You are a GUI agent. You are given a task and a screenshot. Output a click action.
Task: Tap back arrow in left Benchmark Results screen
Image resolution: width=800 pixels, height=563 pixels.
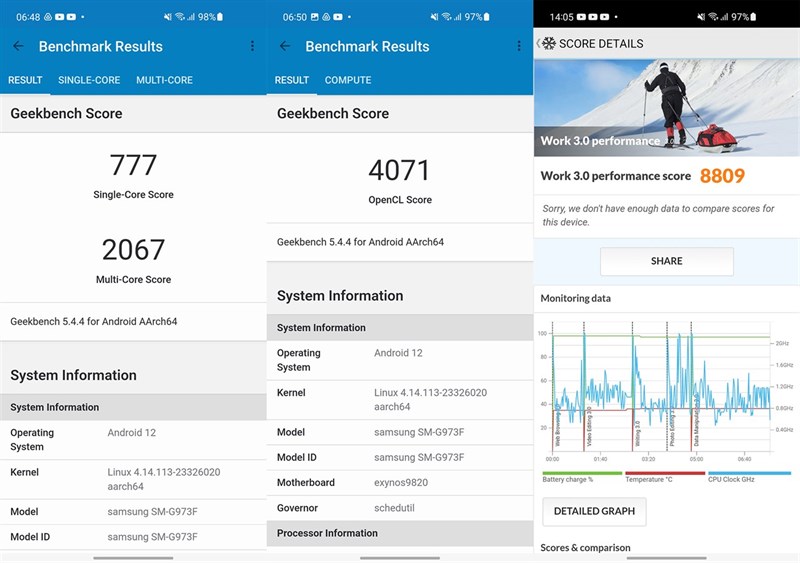pyautogui.click(x=18, y=46)
